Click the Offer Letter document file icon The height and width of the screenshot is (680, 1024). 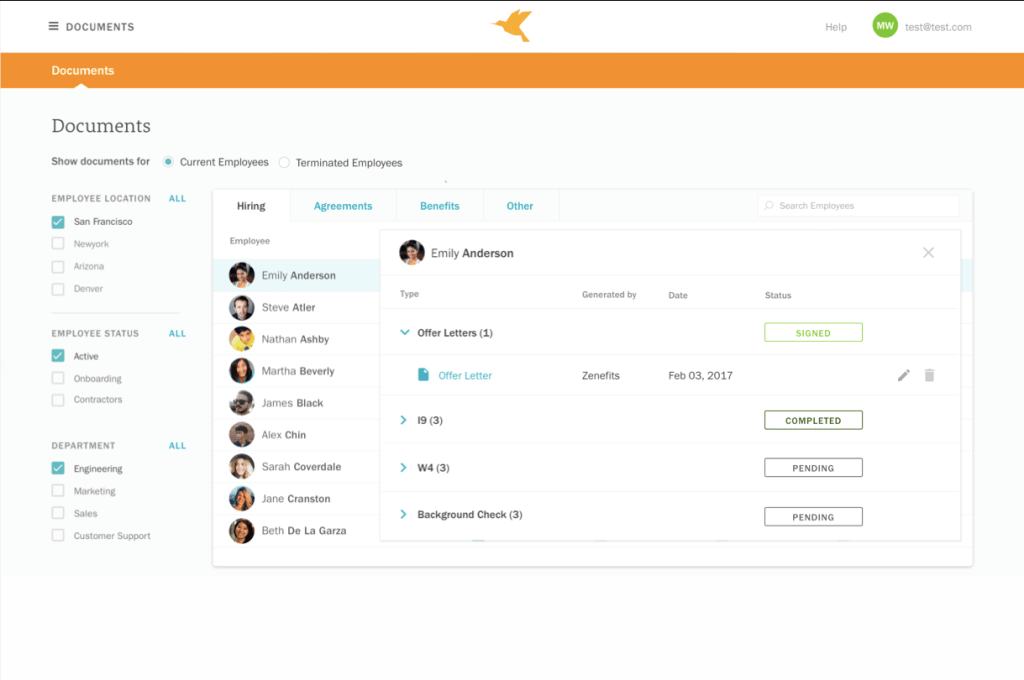423,375
